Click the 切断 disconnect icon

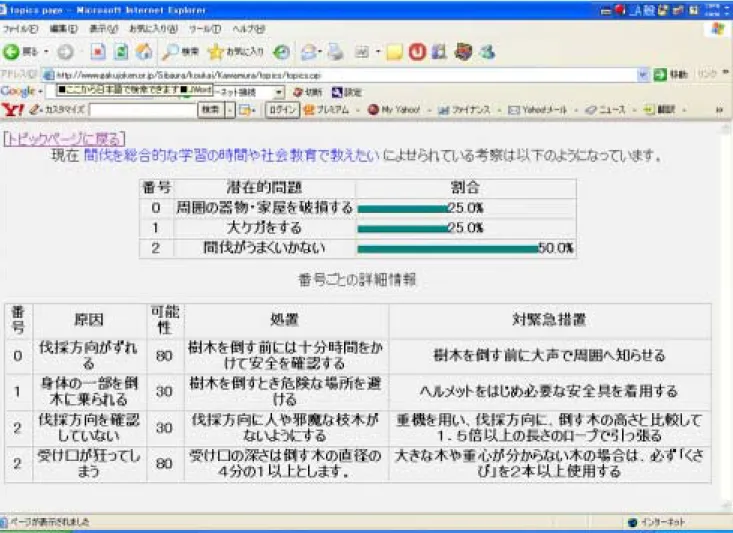298,92
